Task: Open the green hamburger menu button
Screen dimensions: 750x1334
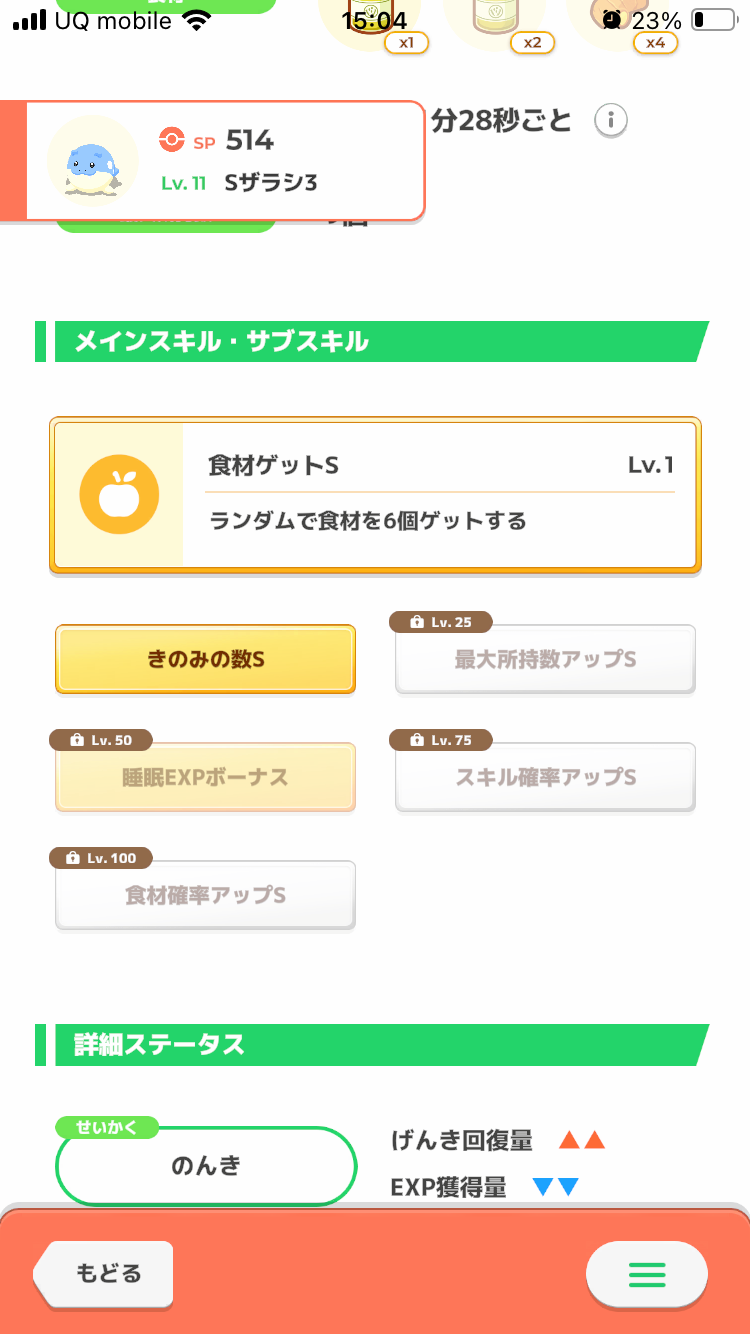Action: pos(646,1274)
